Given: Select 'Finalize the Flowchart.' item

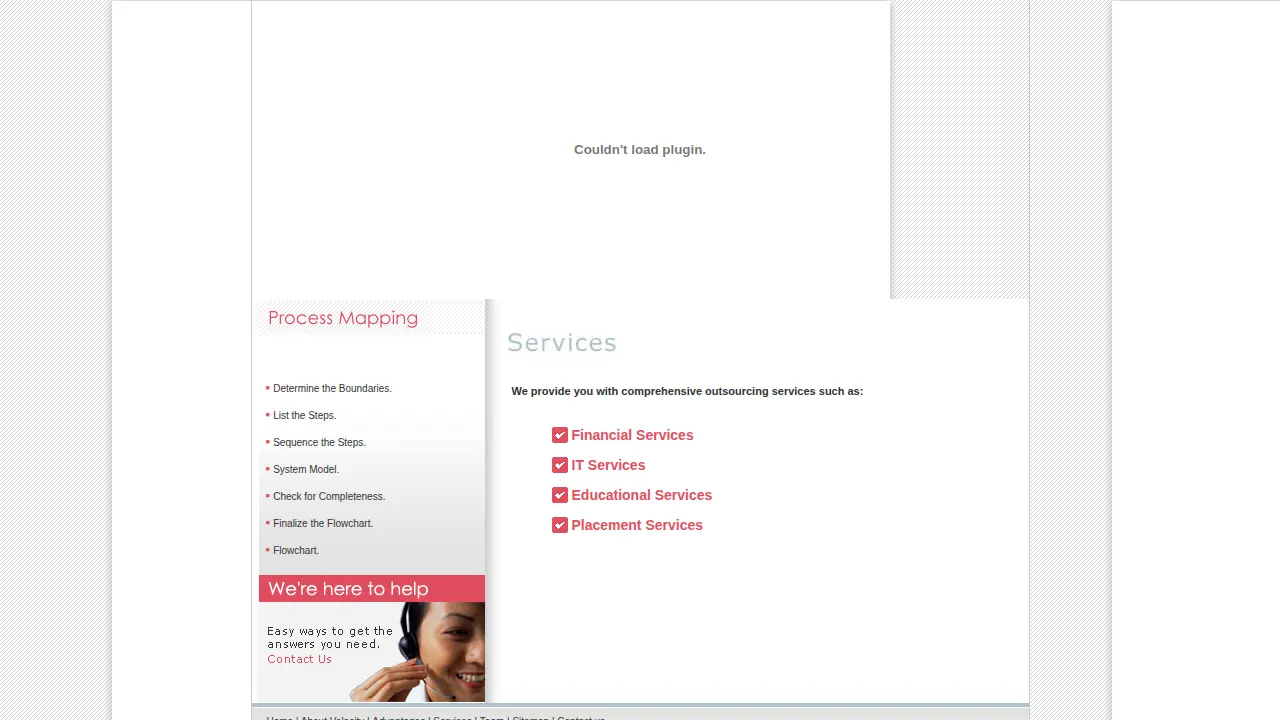Looking at the screenshot, I should (323, 523).
